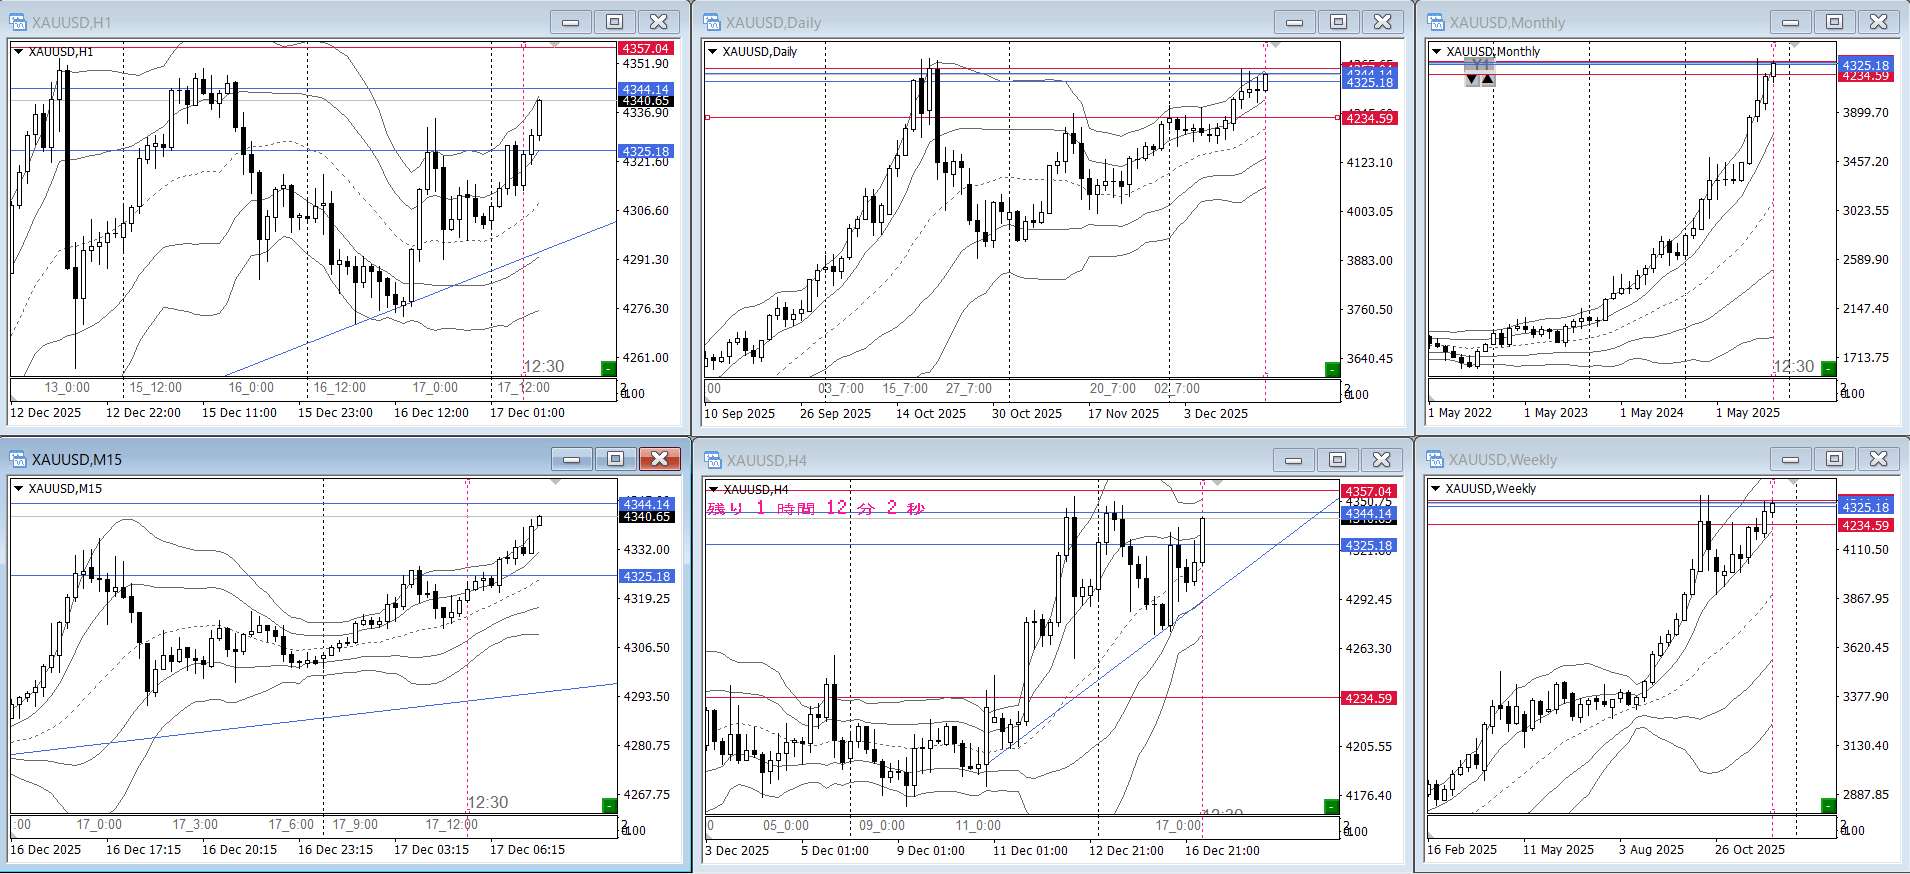Open the XAUUSD,Weekly dropdown triangle in chart
The image size is (1910, 874).
1436,489
